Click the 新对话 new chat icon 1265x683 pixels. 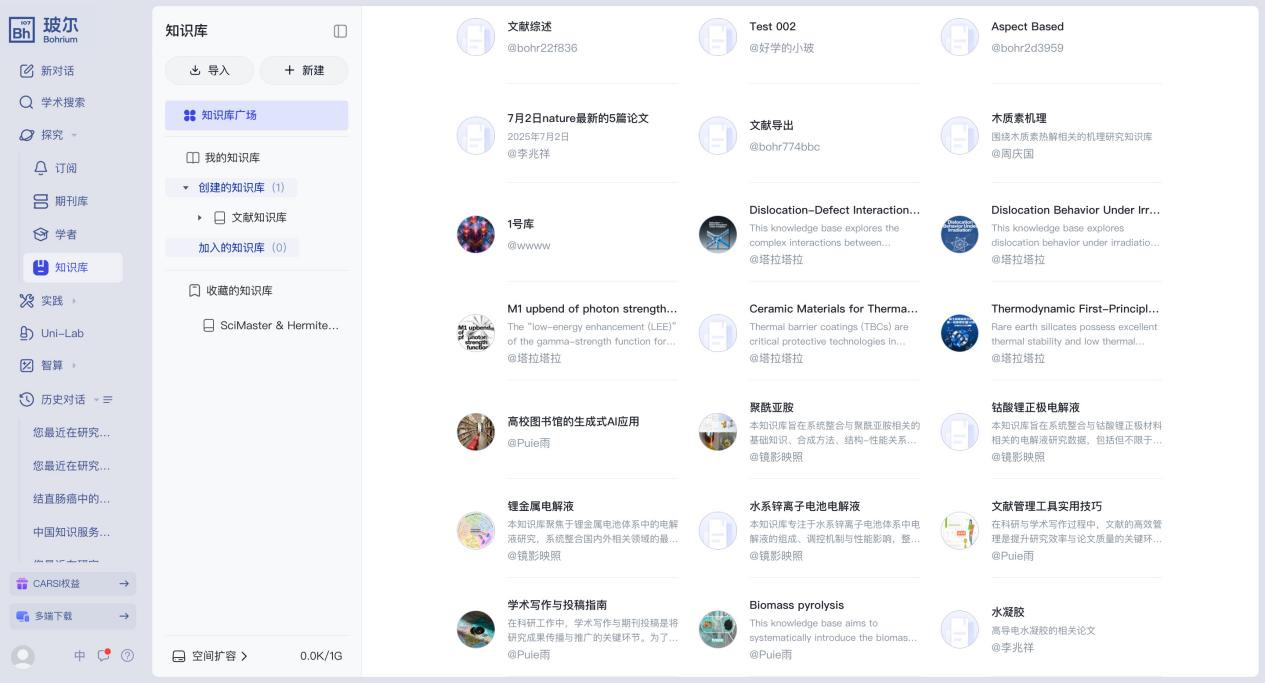[x=27, y=71]
